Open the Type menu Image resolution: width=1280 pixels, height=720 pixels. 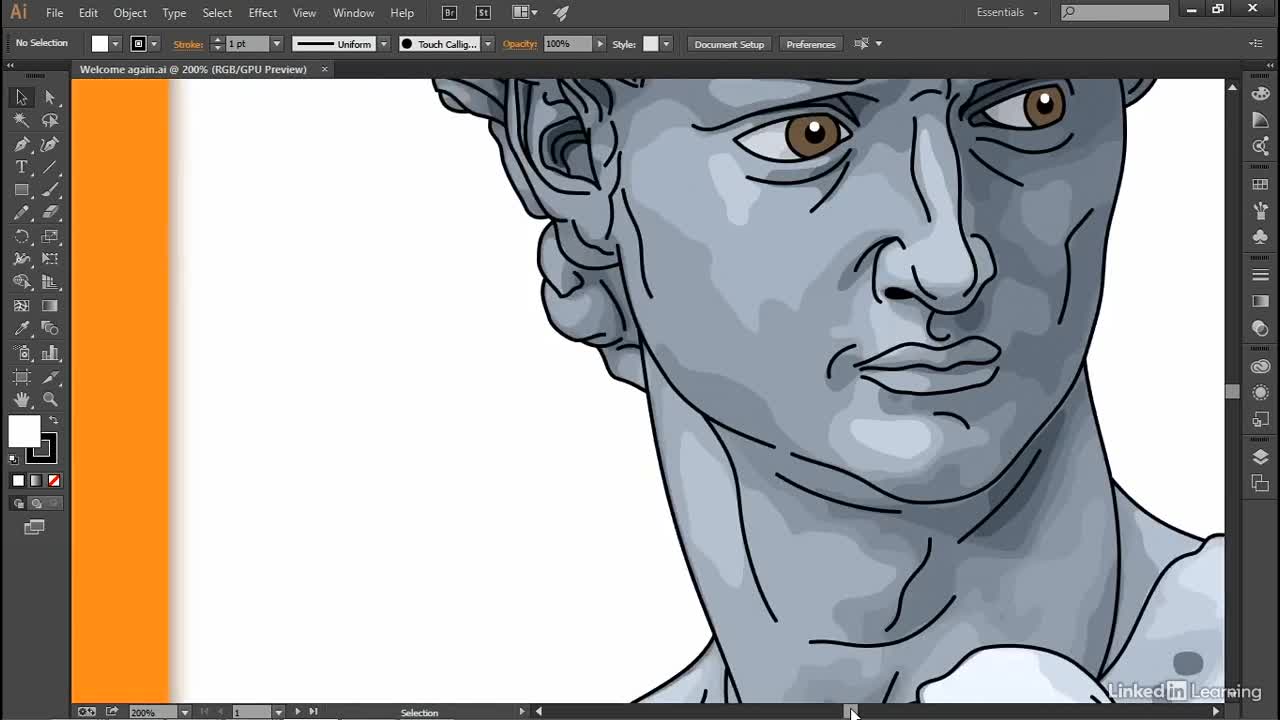coord(174,13)
